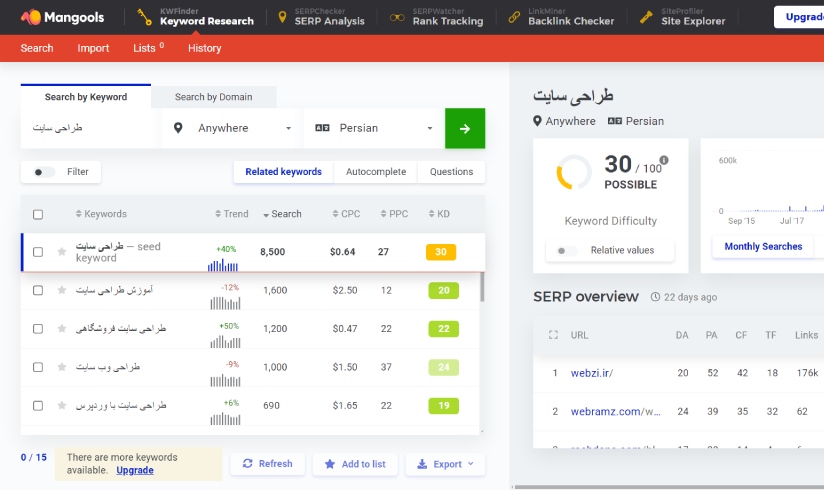Viewport: 824px width, 490px height.
Task: Star the 690 search volume keyword
Action: tap(62, 405)
